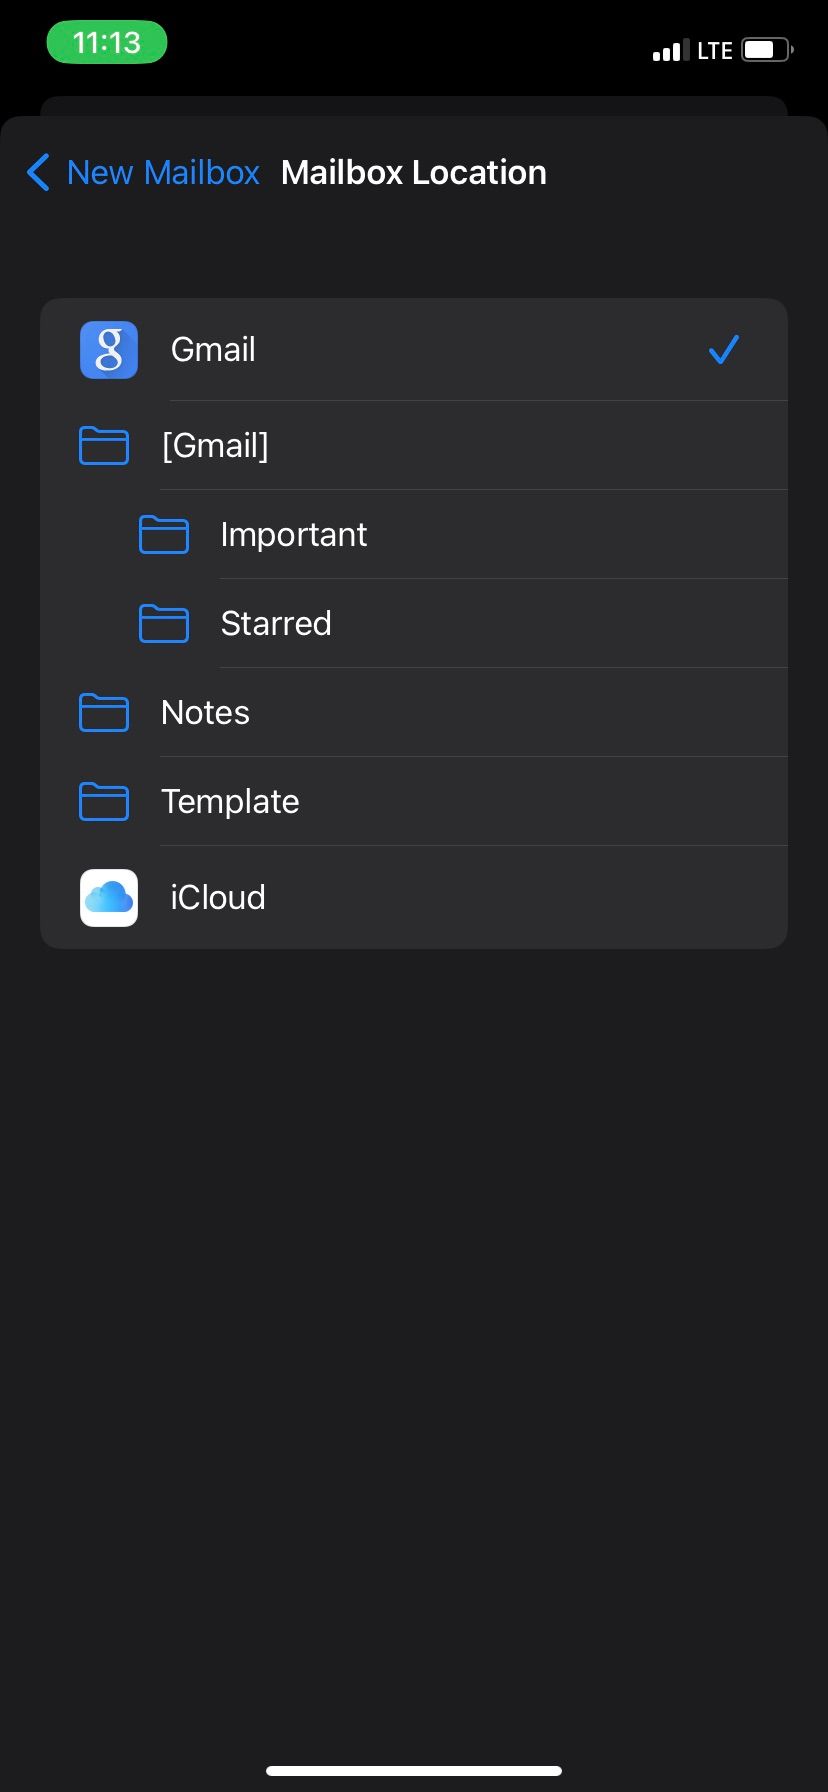The image size is (828, 1792).
Task: Choose the Template folder label
Action: (230, 802)
